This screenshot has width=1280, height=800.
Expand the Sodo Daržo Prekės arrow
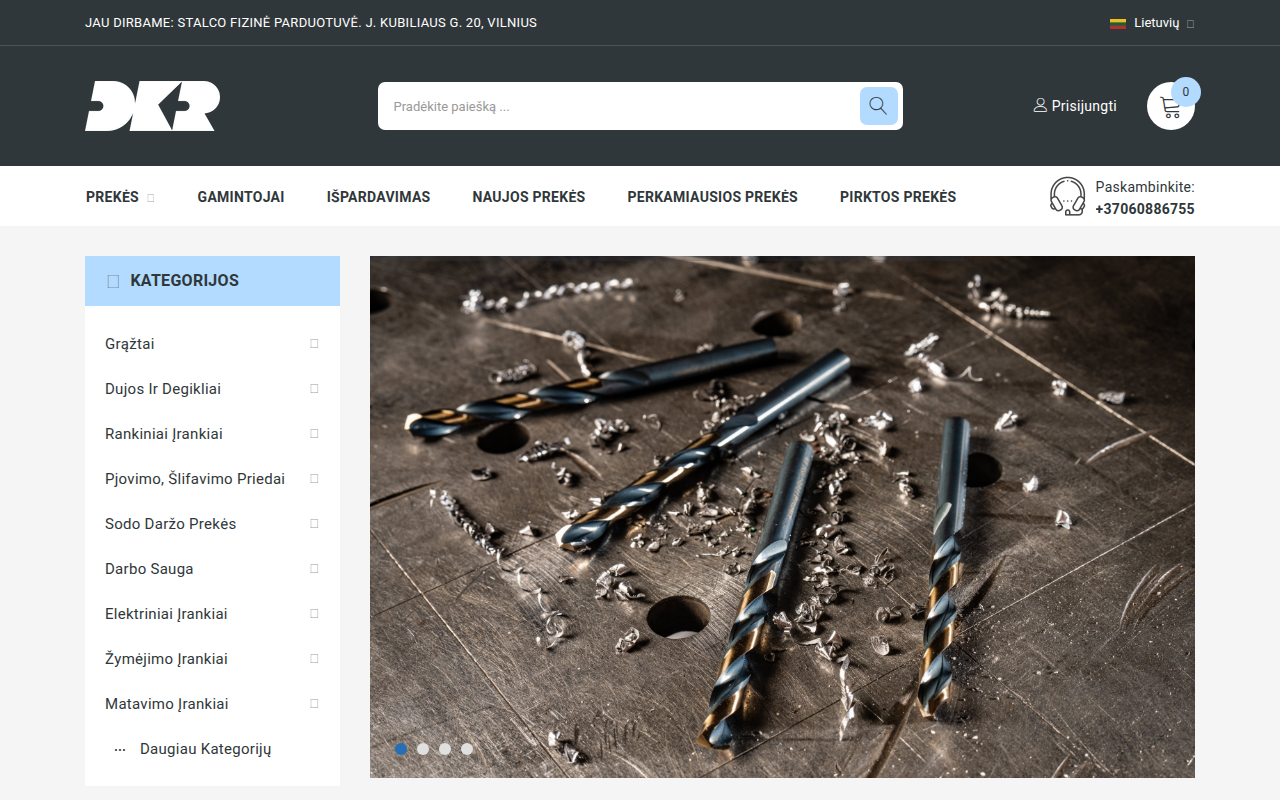pos(314,523)
